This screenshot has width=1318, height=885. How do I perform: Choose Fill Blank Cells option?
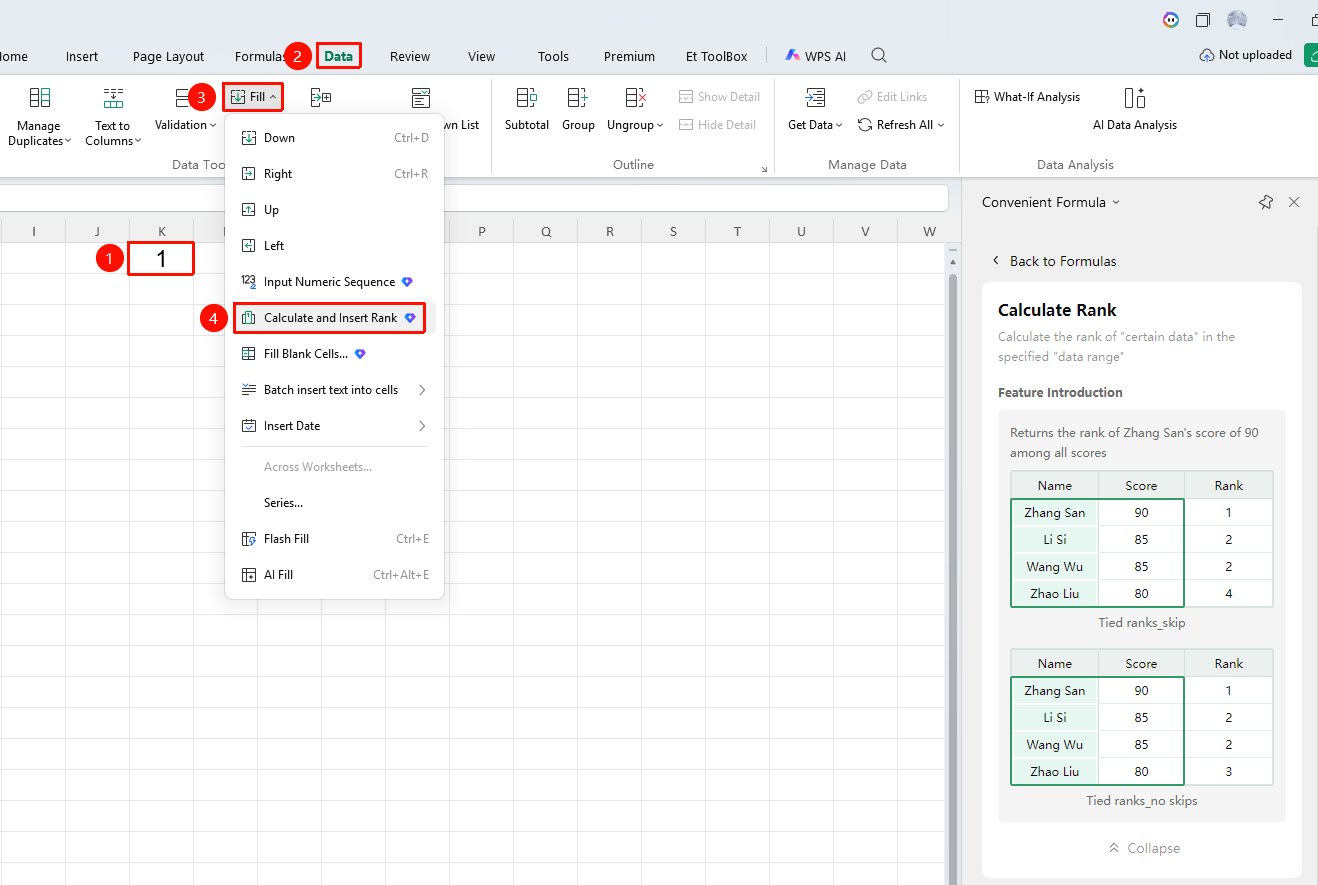pyautogui.click(x=335, y=354)
